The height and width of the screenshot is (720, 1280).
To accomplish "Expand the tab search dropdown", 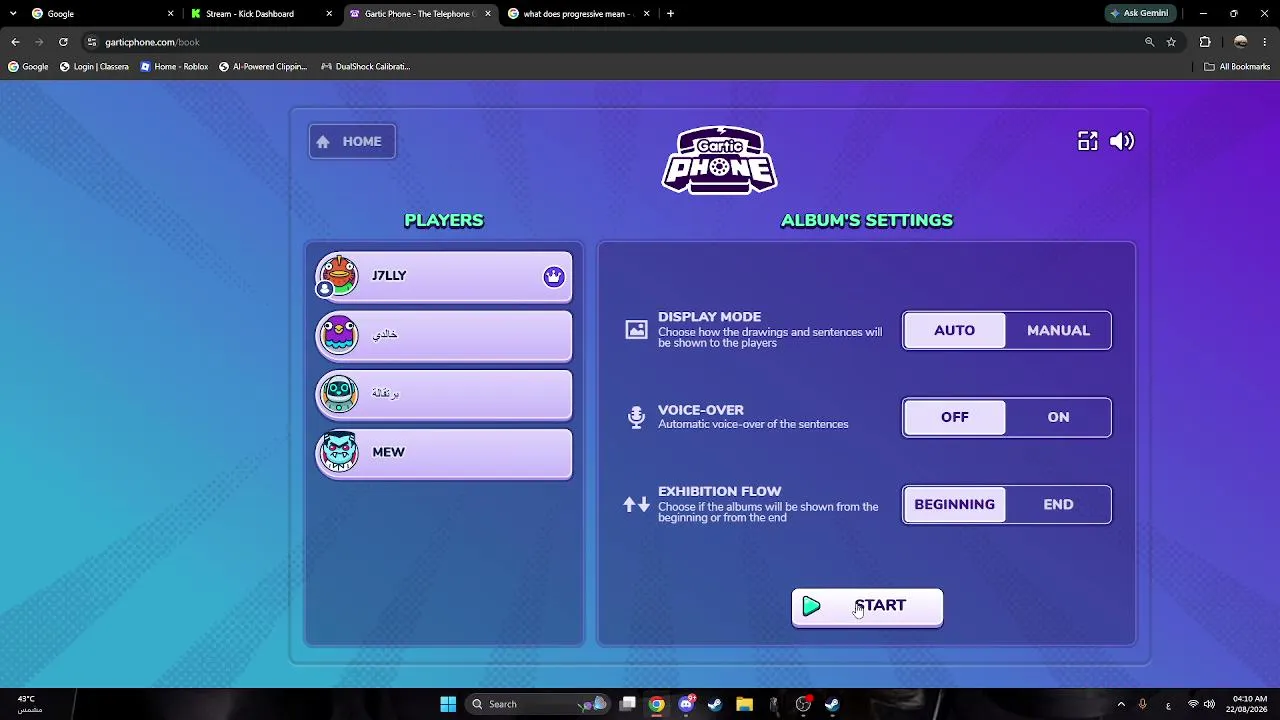I will [x=13, y=14].
